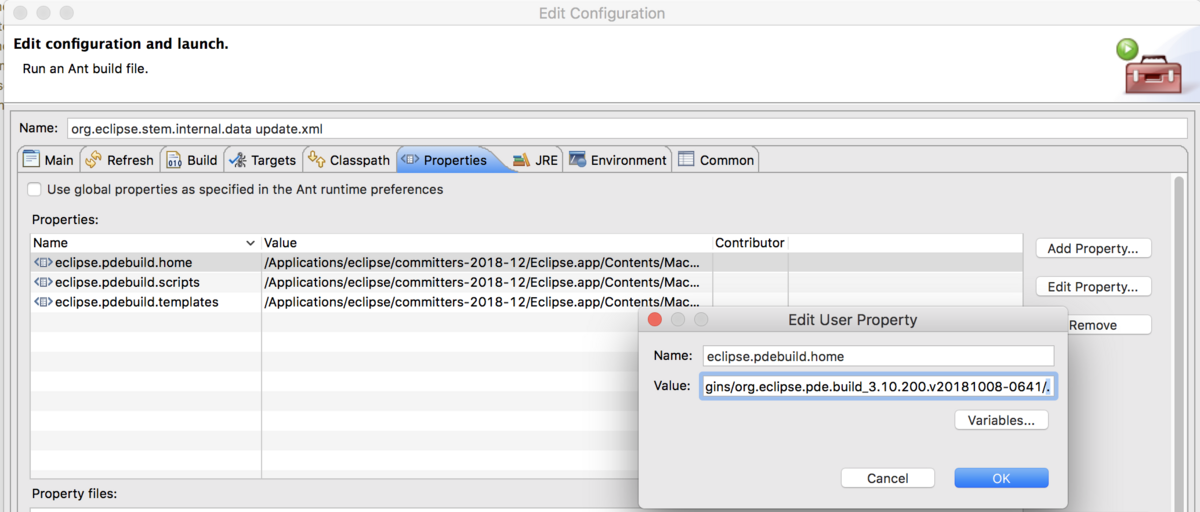Select the eclipse.pdebuild.templates row
This screenshot has width=1200, height=512.
pos(136,301)
